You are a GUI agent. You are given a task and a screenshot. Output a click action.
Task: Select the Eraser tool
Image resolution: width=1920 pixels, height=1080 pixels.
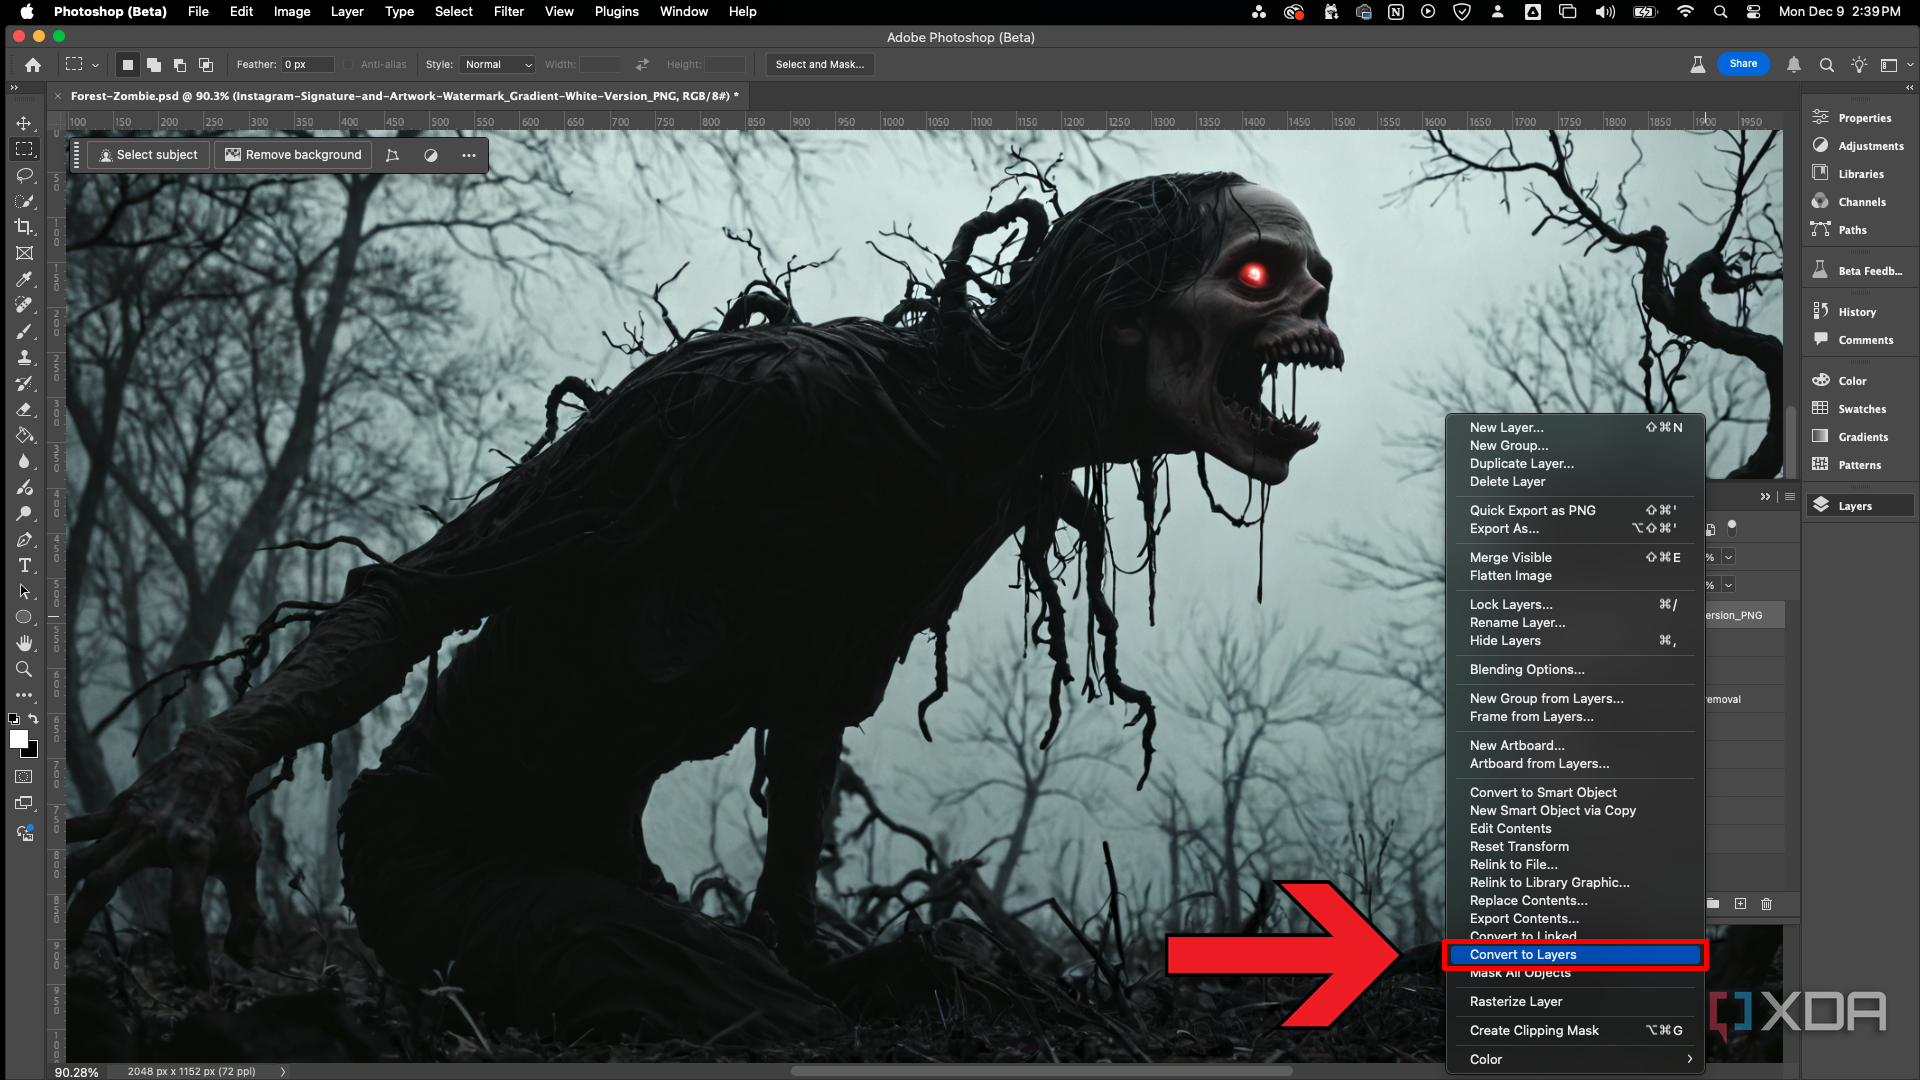[24, 409]
